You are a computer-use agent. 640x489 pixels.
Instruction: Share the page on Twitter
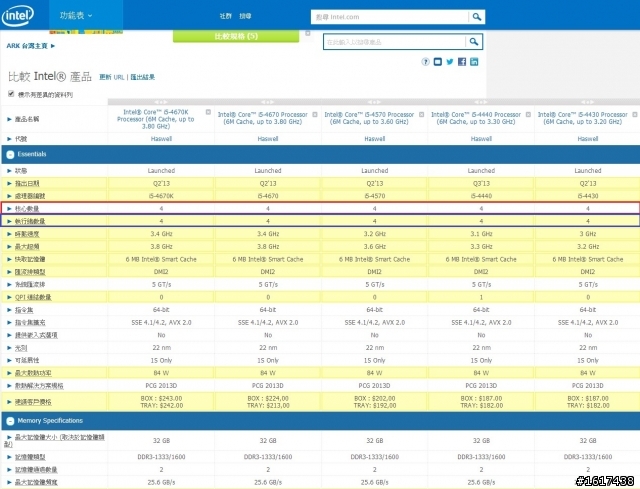(x=450, y=62)
